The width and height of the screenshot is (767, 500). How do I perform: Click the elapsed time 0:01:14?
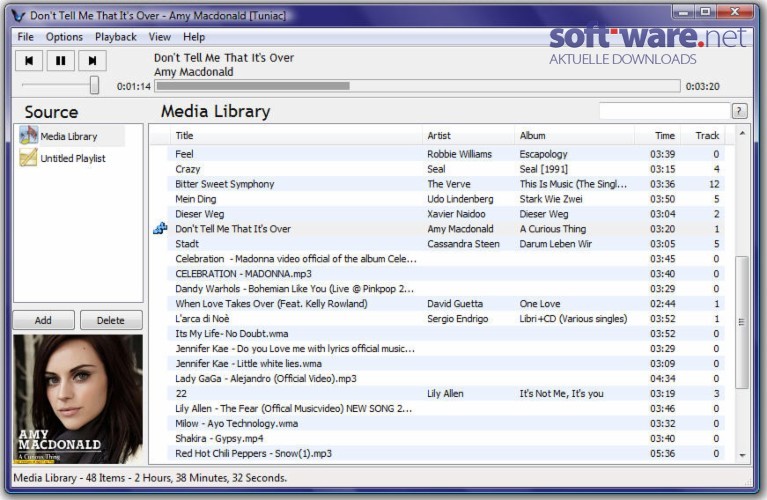[134, 87]
